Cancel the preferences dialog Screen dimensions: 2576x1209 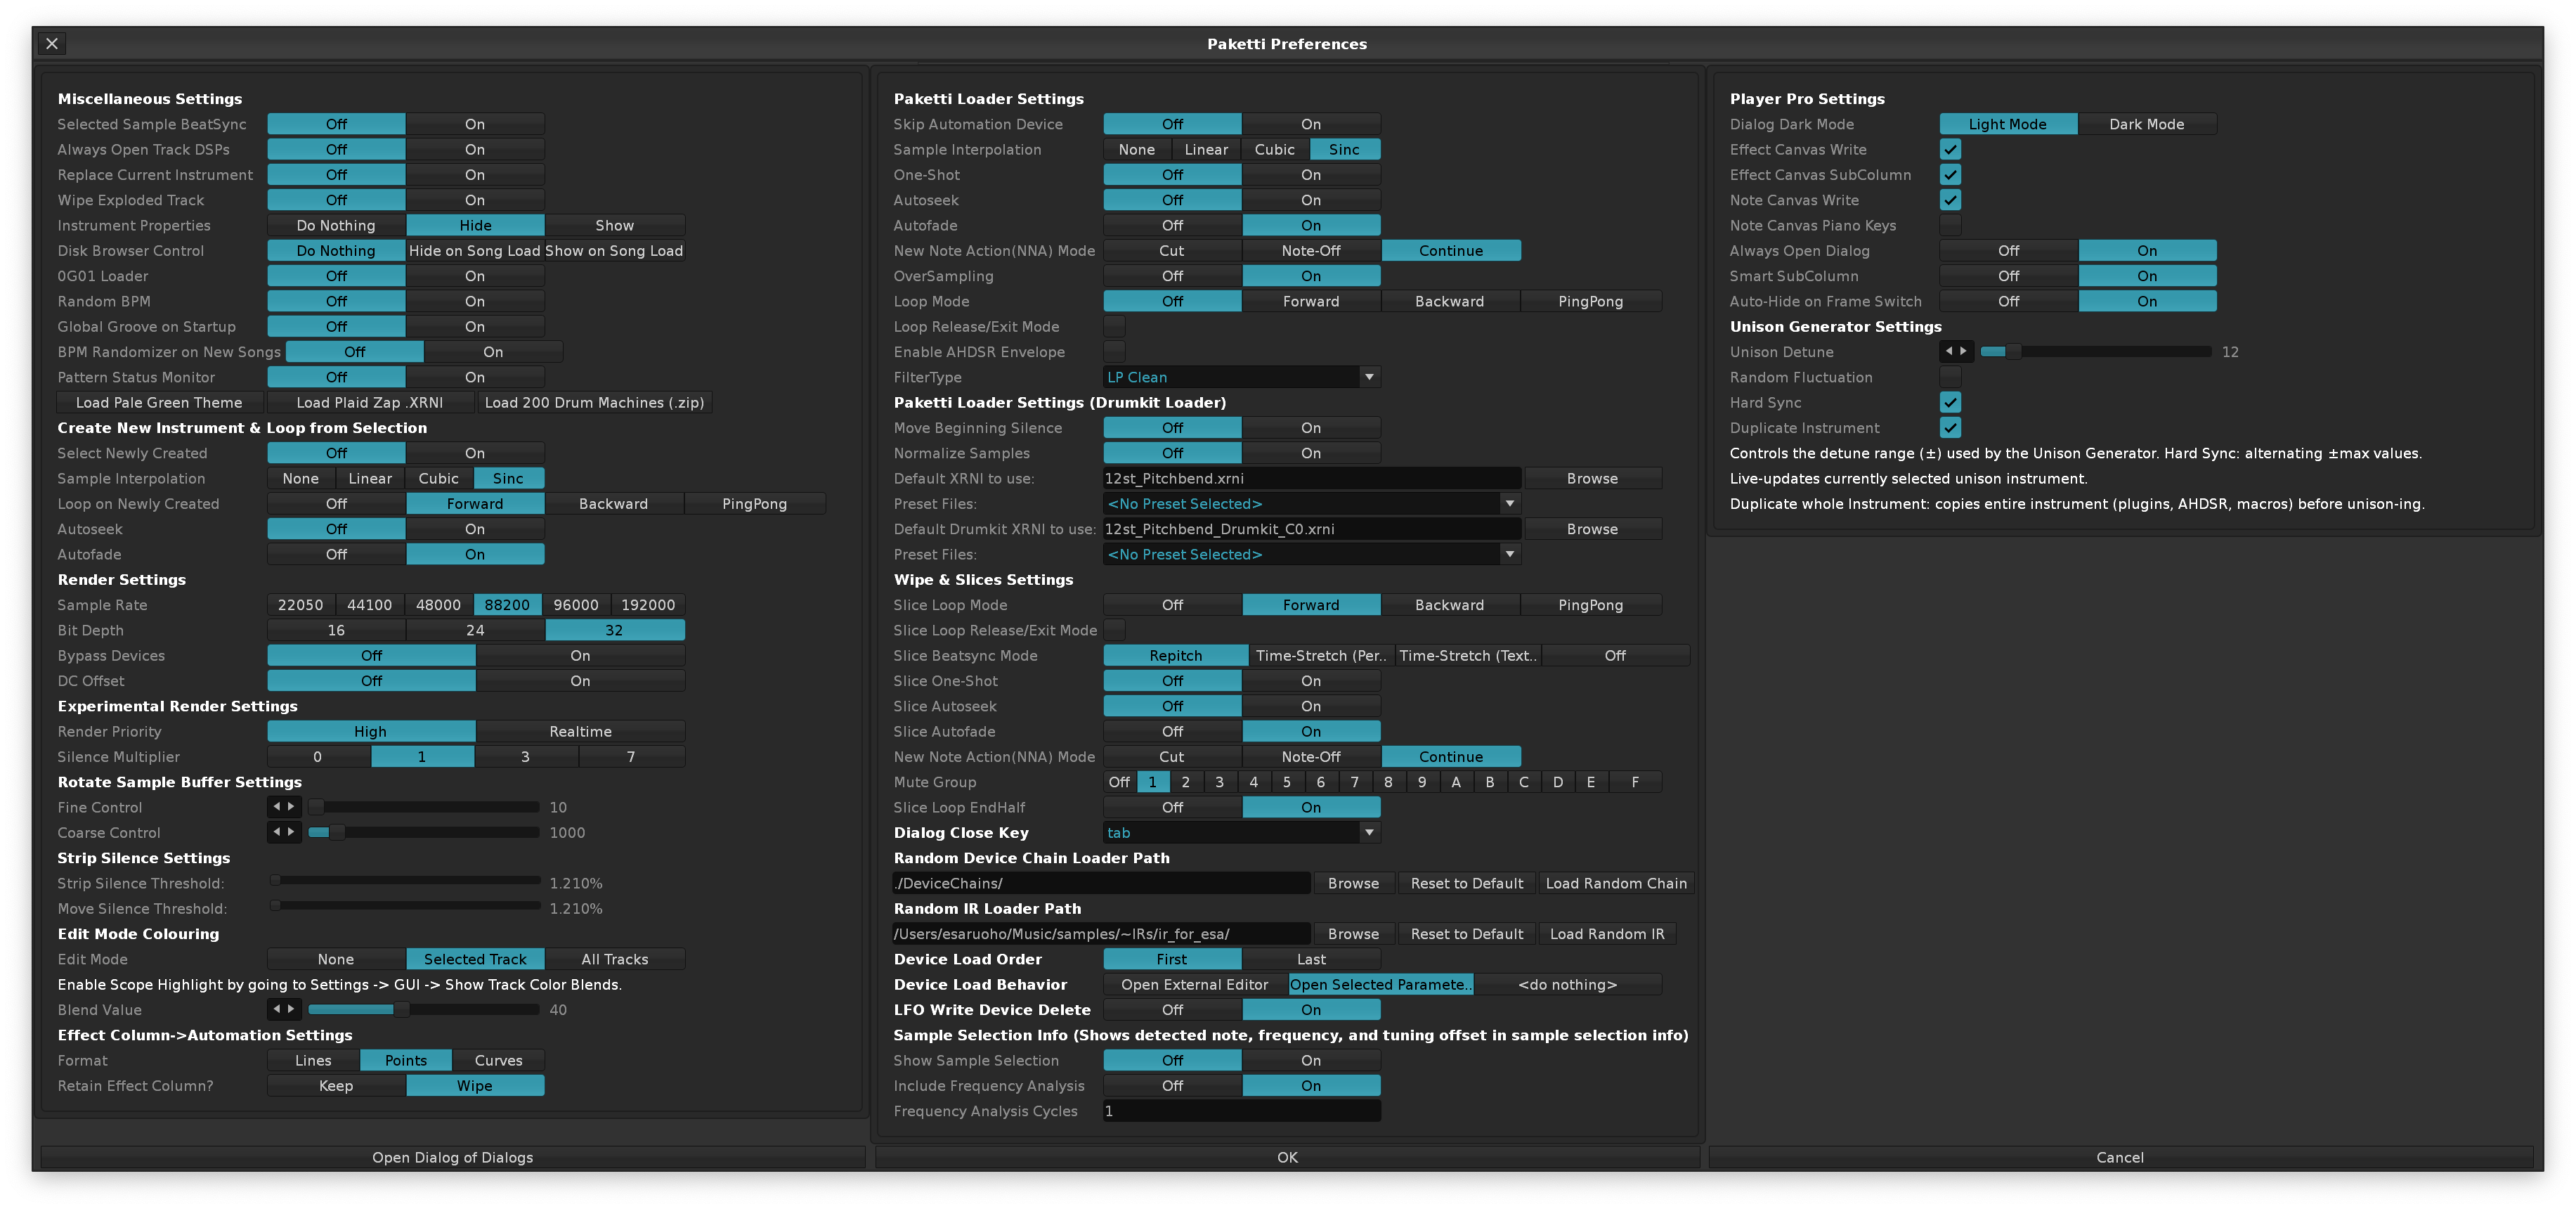click(x=2120, y=1157)
